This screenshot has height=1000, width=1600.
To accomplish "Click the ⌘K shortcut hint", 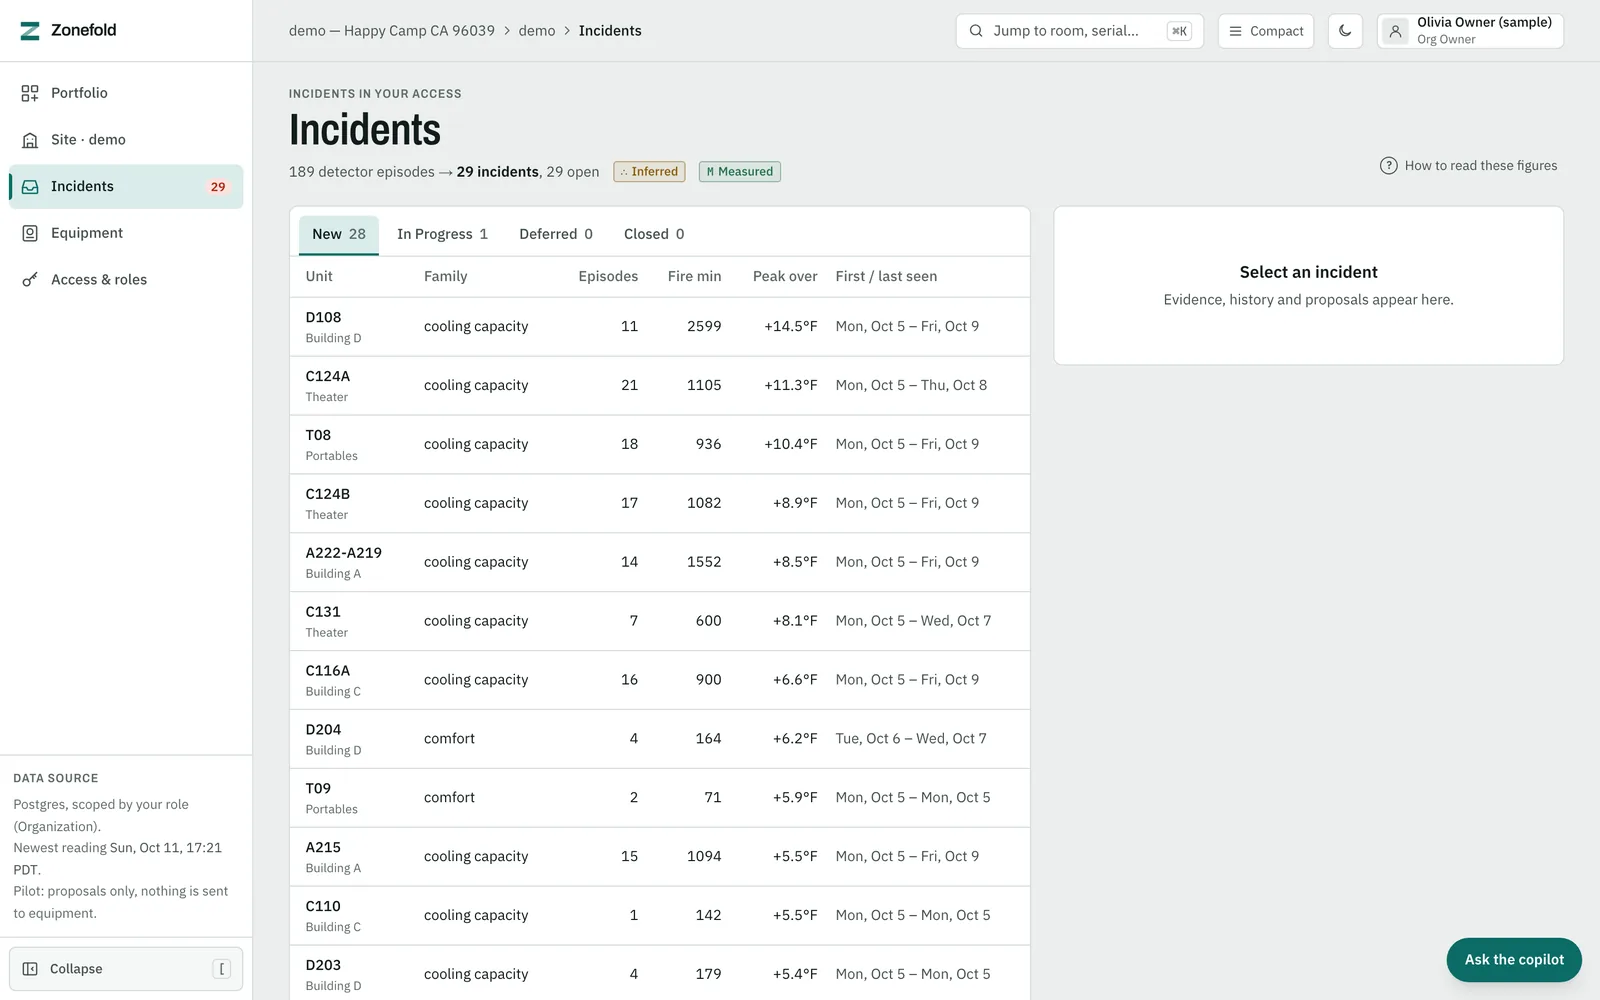I will 1179,31.
